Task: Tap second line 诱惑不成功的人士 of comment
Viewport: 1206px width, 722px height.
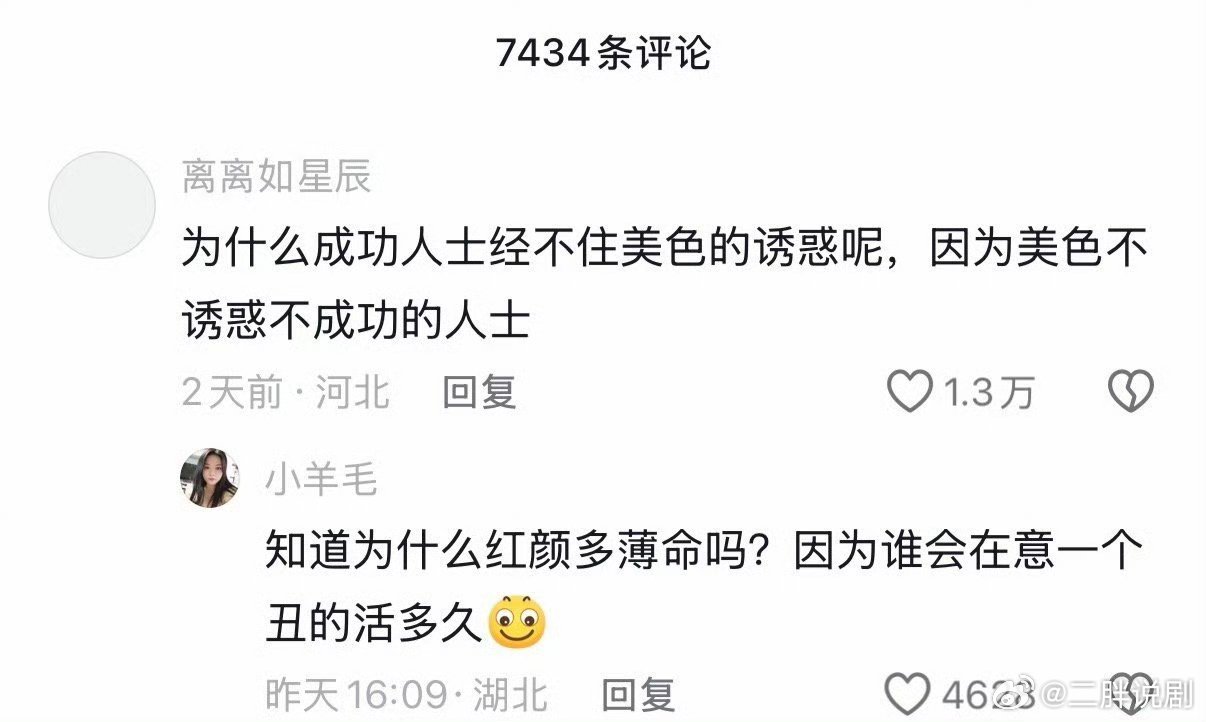Action: pyautogui.click(x=356, y=321)
